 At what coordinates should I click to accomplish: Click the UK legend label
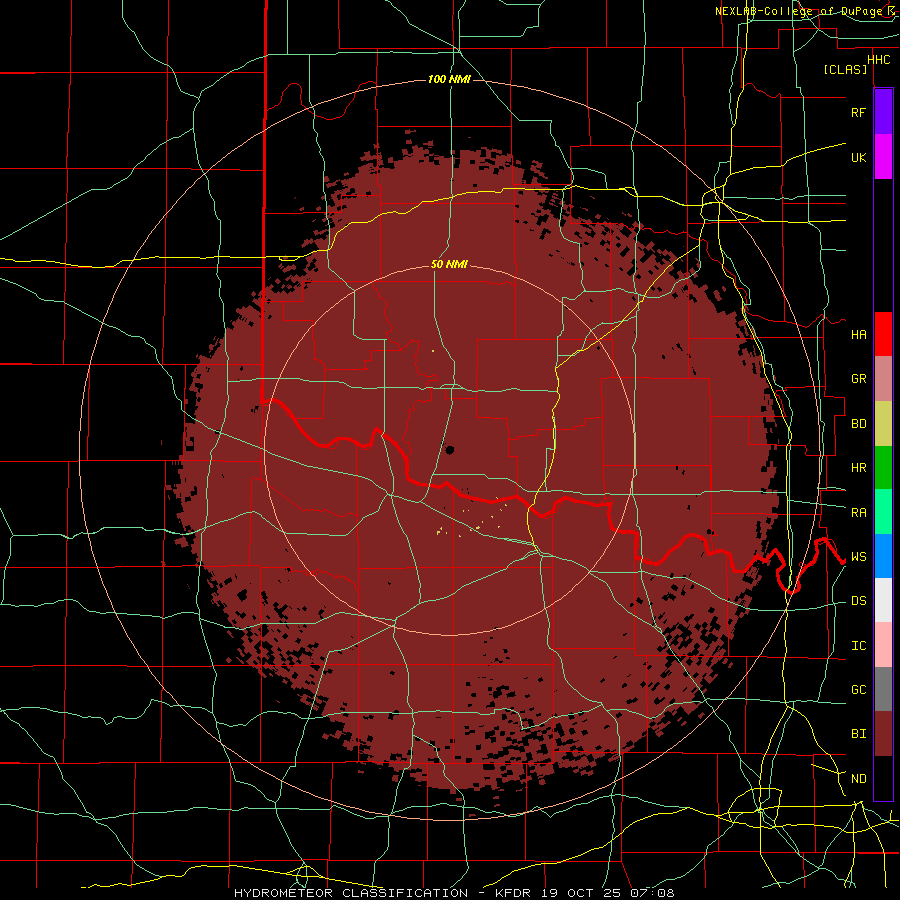(858, 157)
